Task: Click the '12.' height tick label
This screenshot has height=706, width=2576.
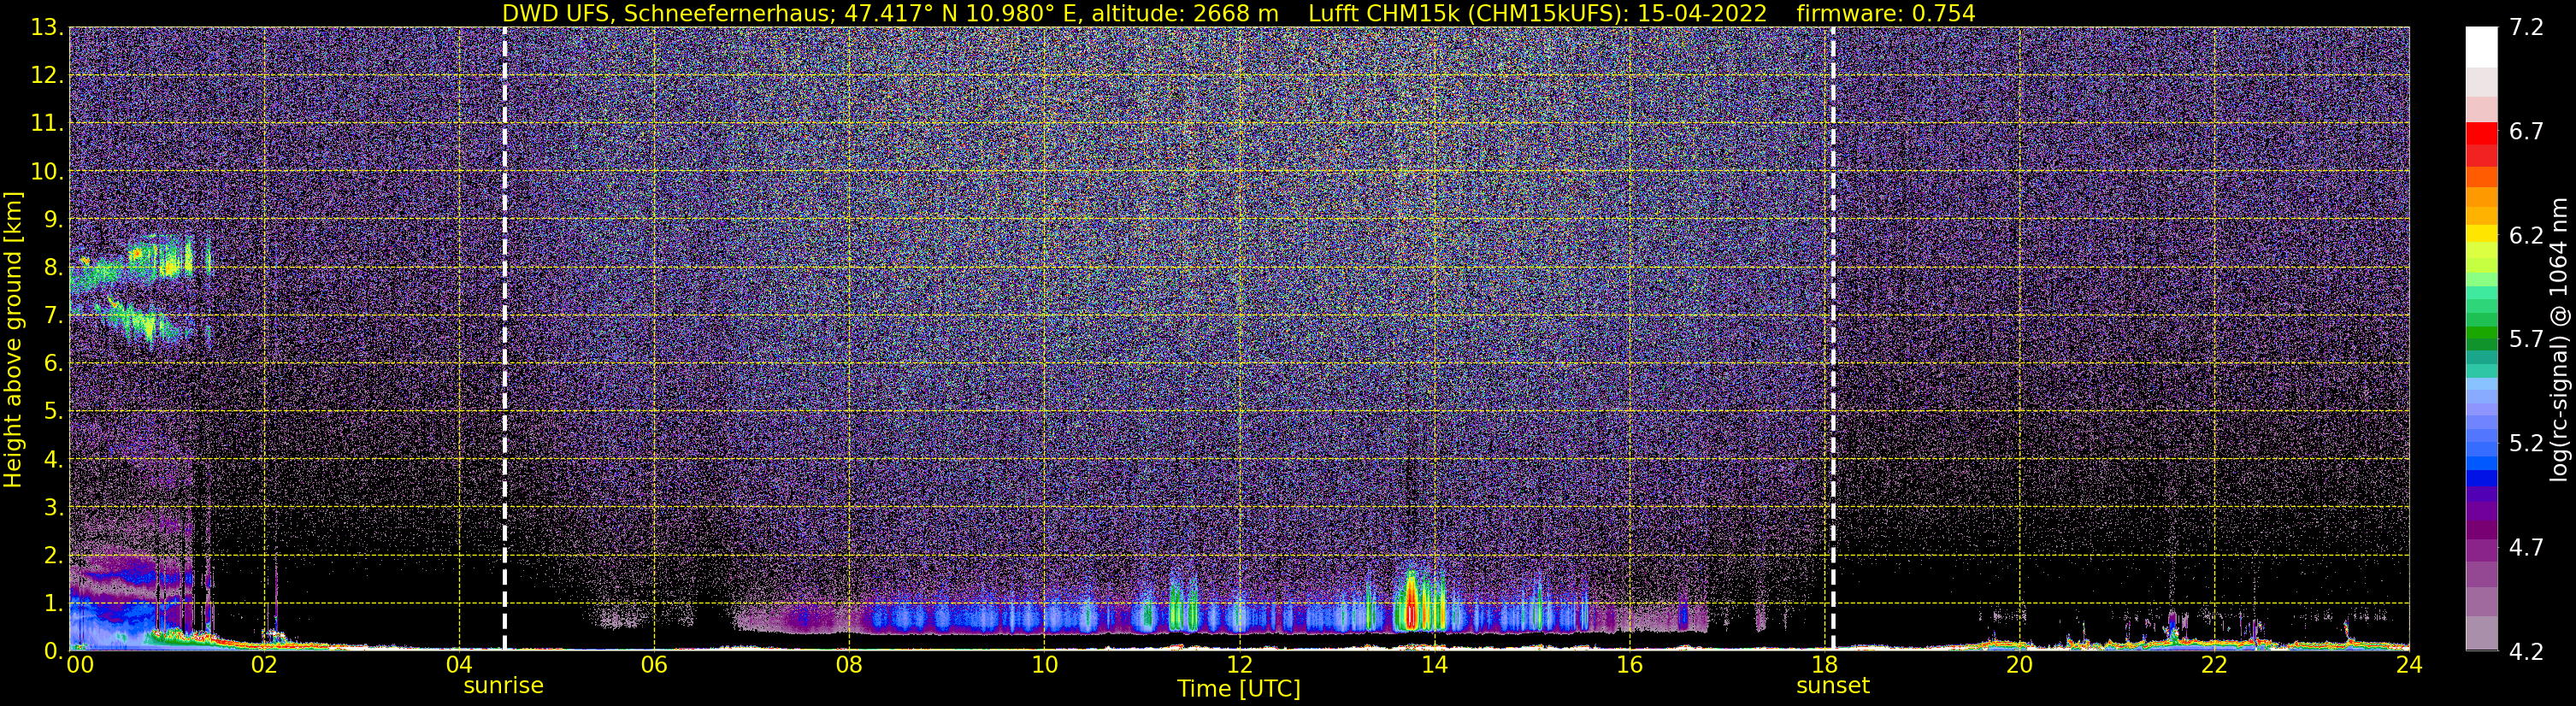Action: point(47,76)
